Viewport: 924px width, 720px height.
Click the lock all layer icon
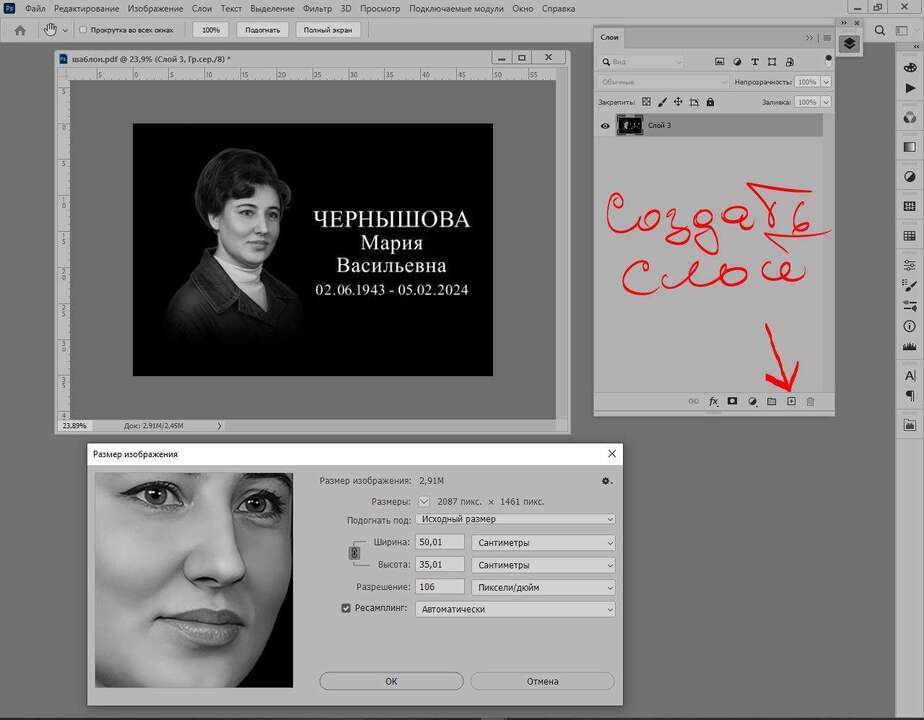(710, 102)
